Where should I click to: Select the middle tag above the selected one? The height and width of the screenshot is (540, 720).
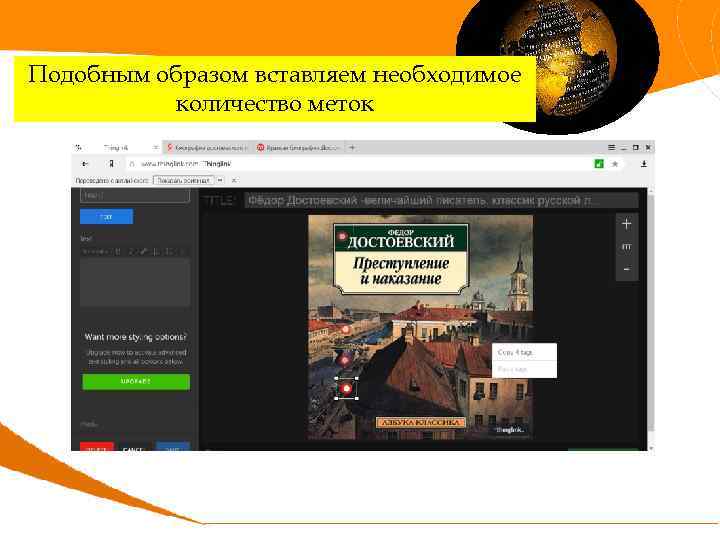pos(345,360)
